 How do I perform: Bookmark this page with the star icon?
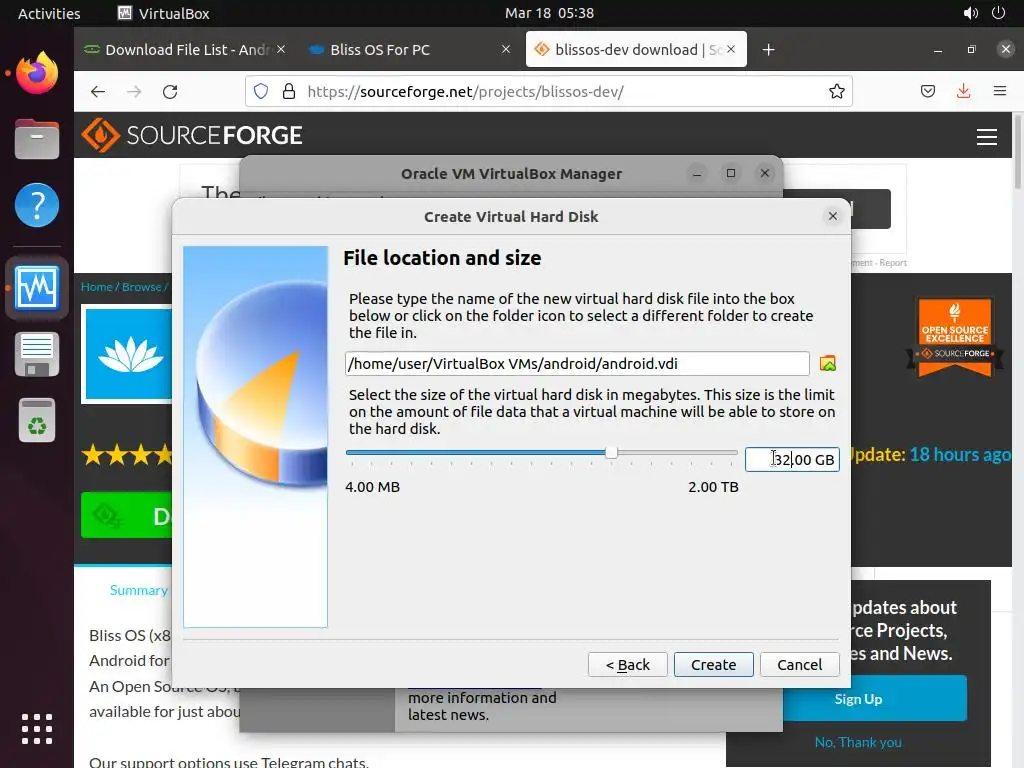point(837,91)
